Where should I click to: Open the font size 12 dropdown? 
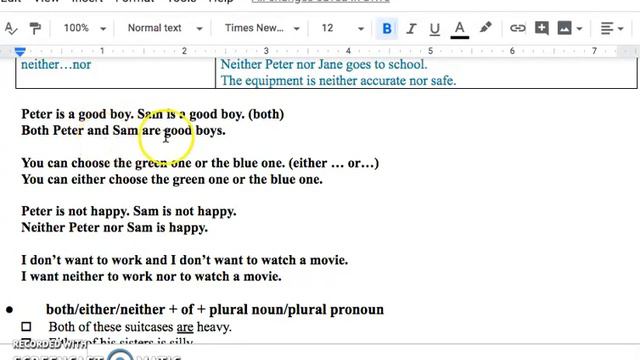(342, 28)
